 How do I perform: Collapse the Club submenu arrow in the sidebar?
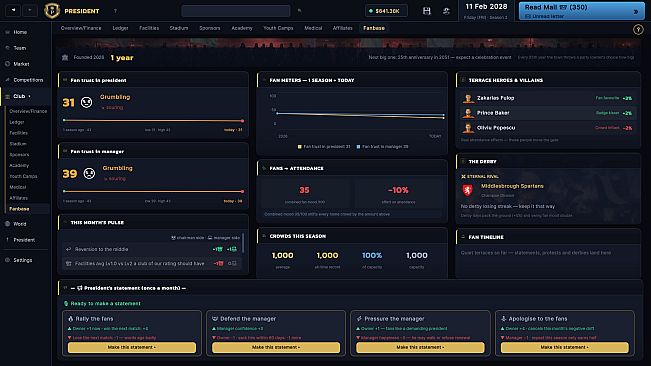tap(29, 96)
